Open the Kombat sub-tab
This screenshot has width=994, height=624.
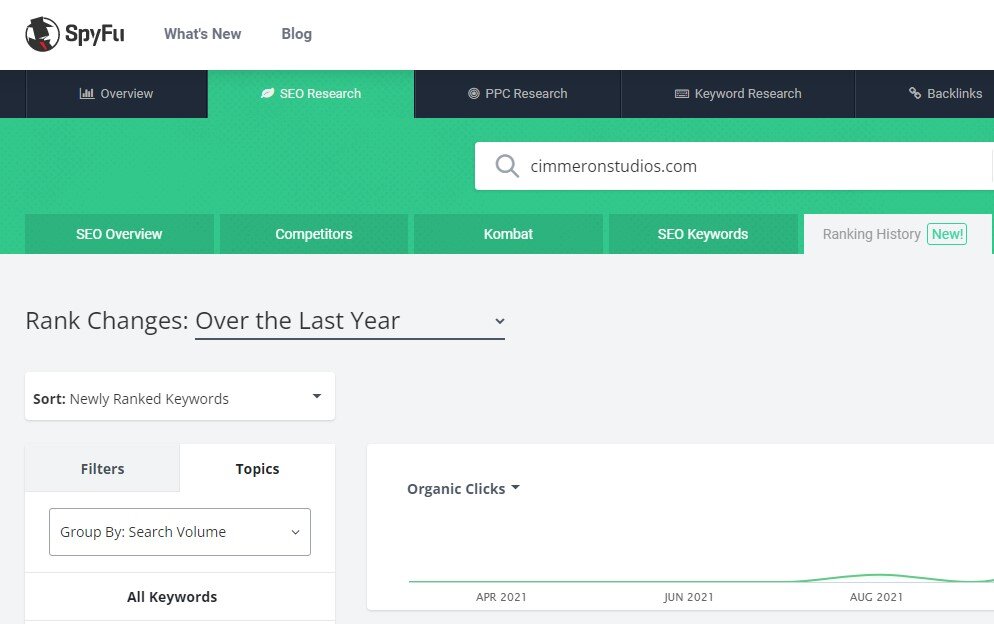click(508, 234)
